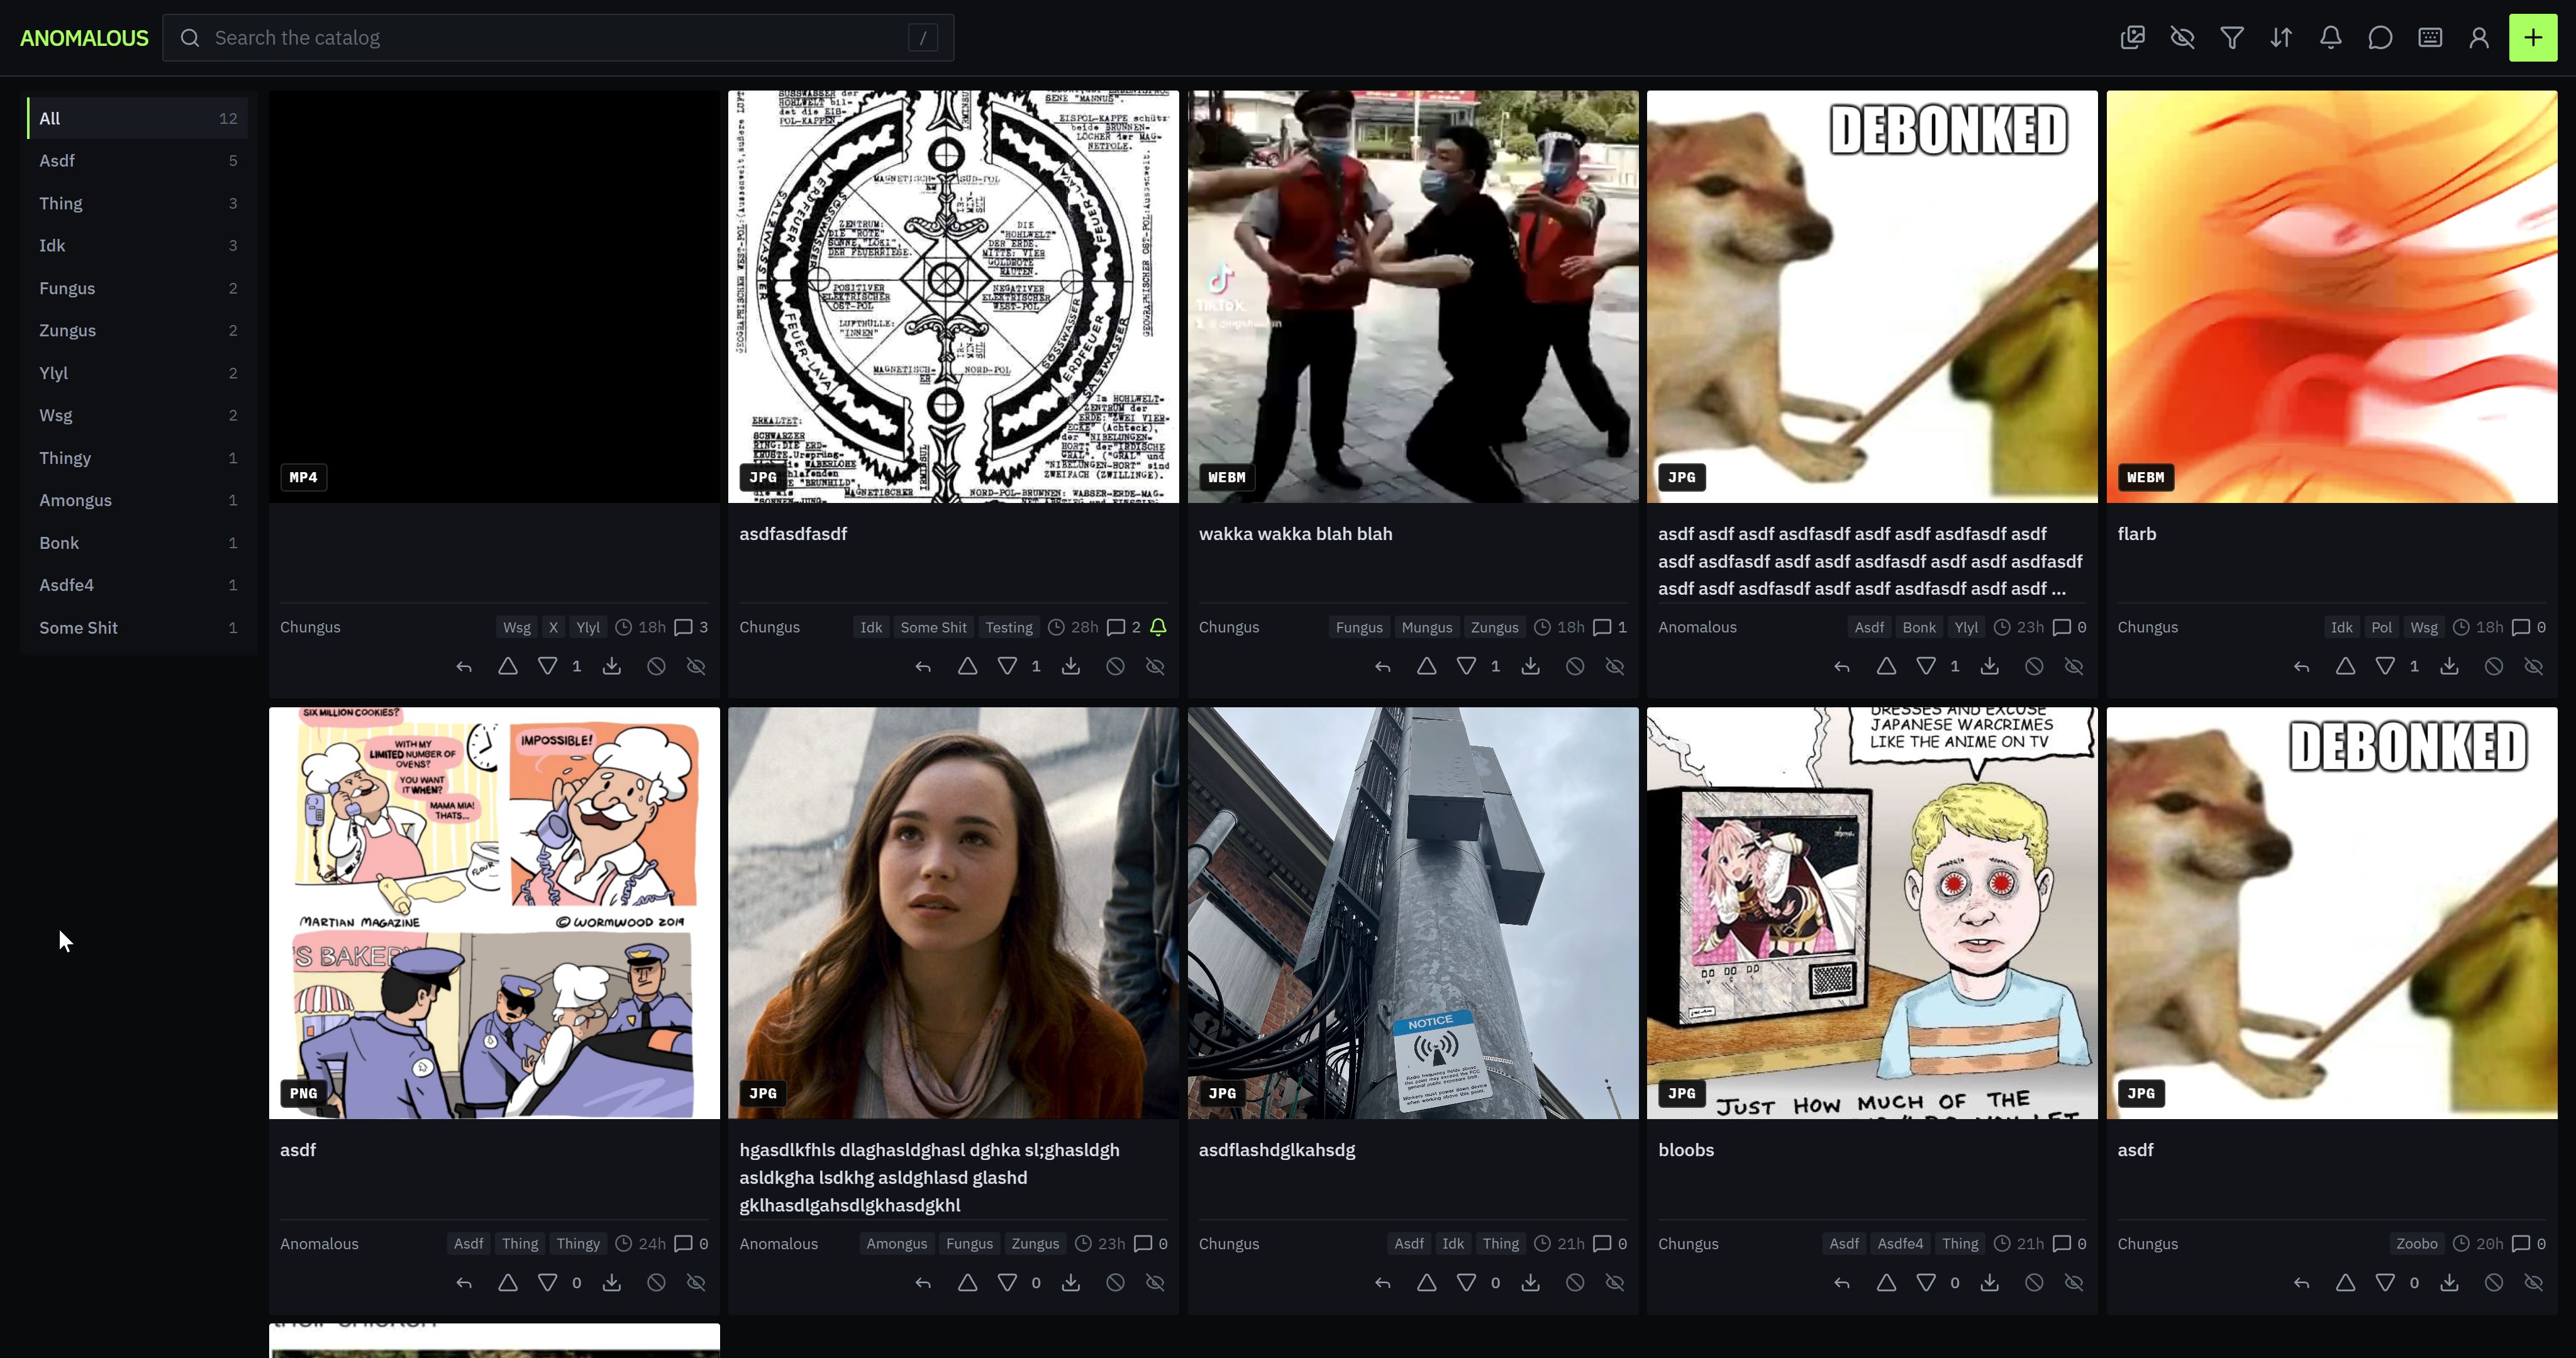Screen dimensions: 2576x1358
Task: Click the Mungus tag on wakka wakka thread
Action: click(1427, 627)
